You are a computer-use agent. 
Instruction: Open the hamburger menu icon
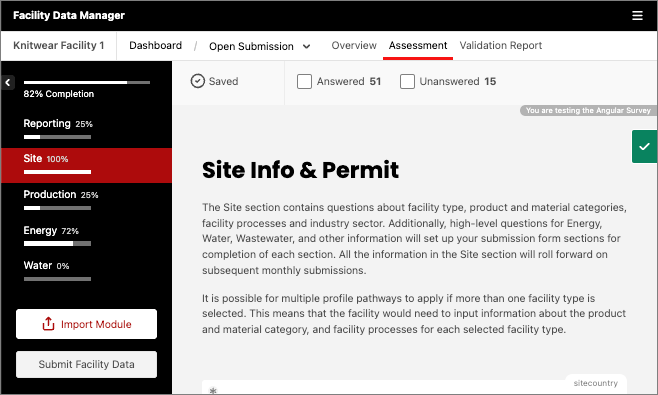tap(637, 16)
